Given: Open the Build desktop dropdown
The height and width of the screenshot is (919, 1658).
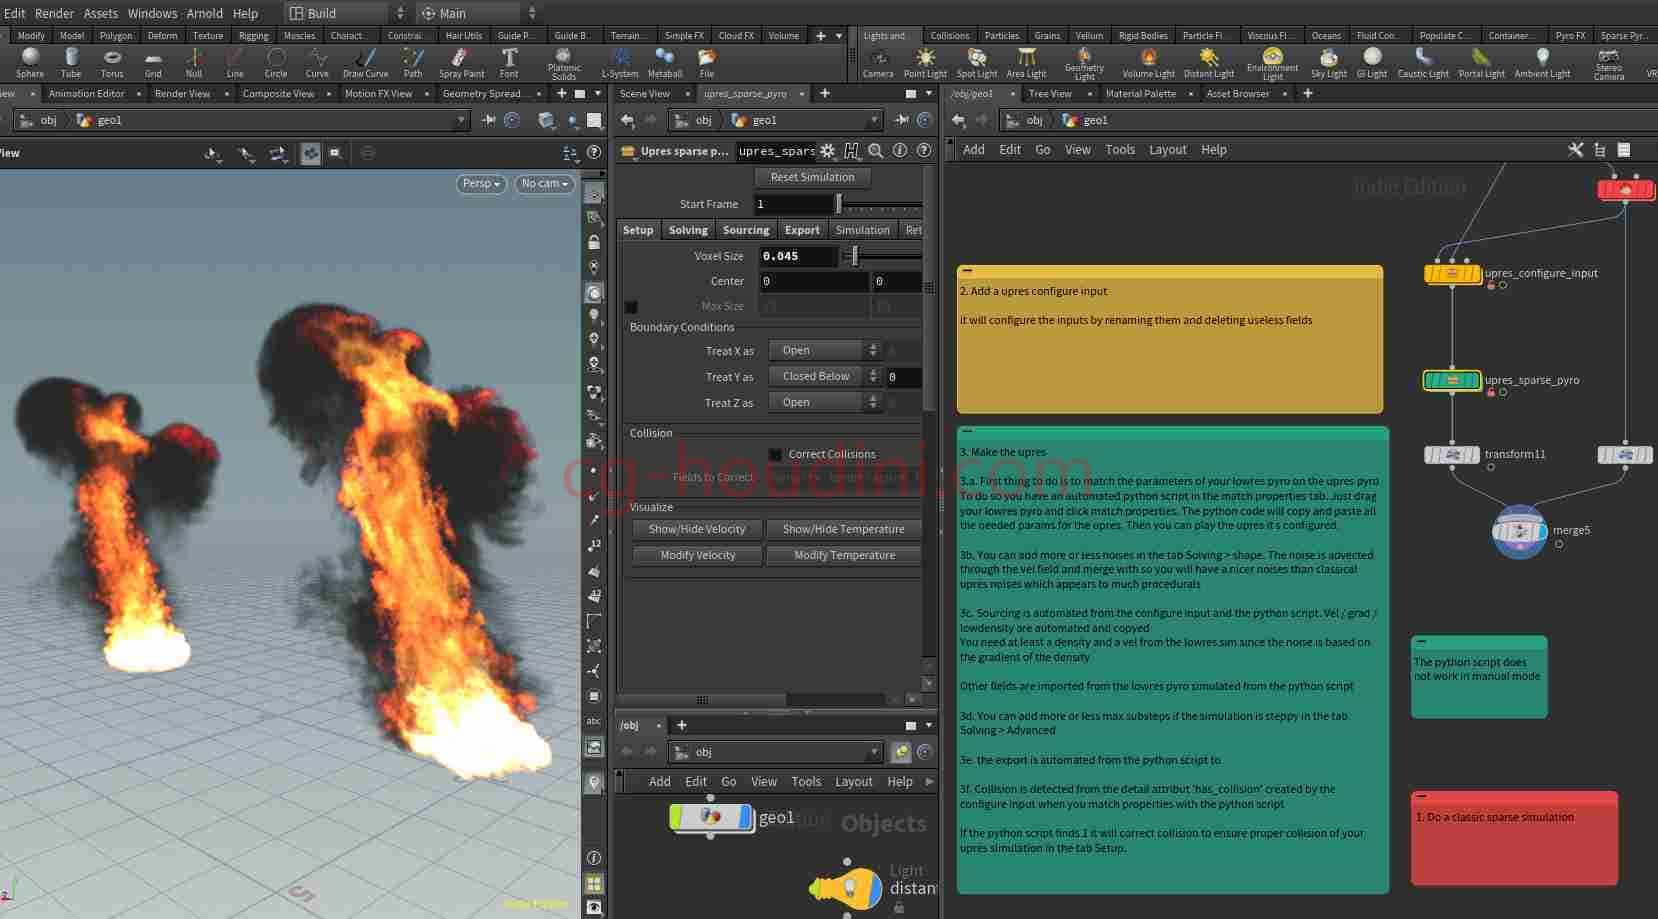Looking at the screenshot, I should (346, 13).
